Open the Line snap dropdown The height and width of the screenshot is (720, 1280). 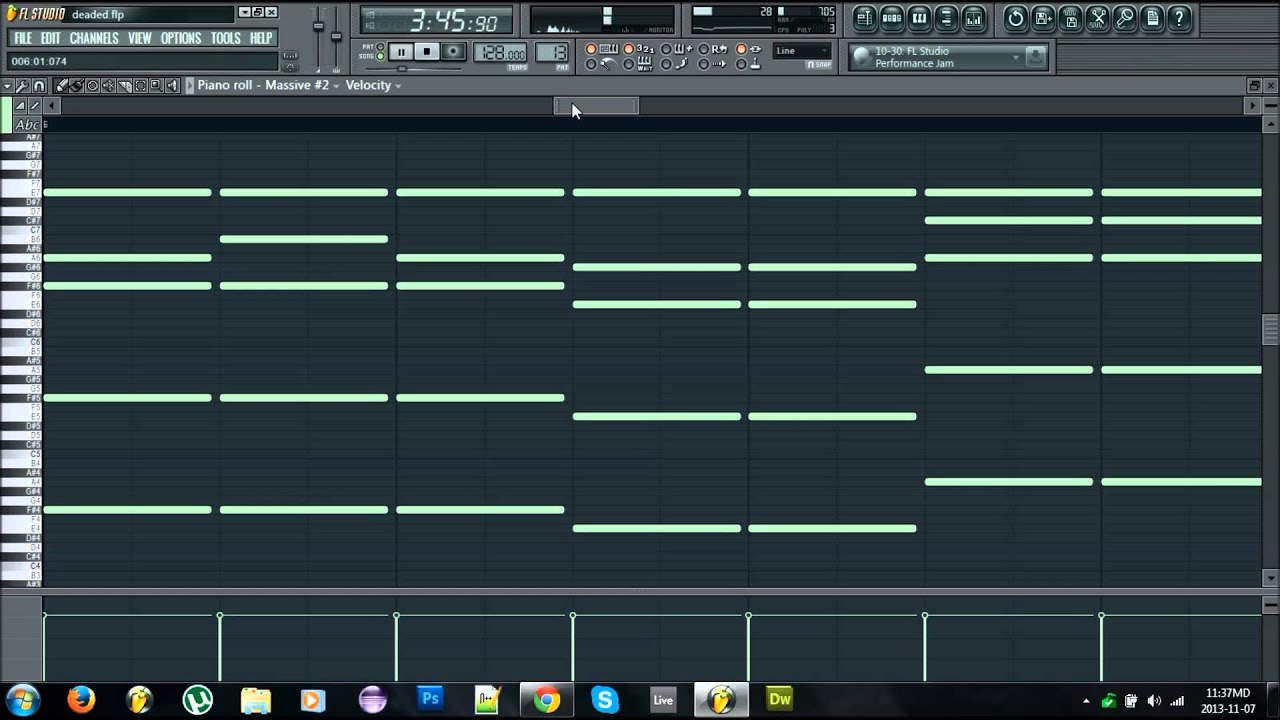[x=802, y=51]
